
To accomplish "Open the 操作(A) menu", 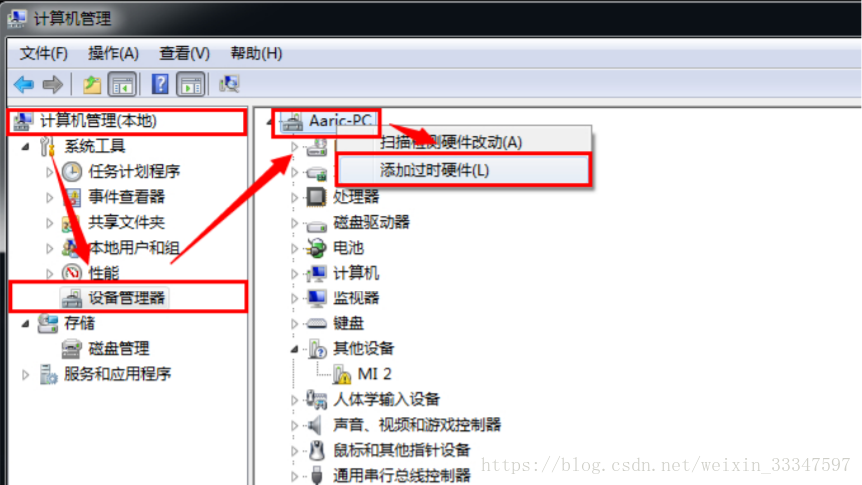I will (x=113, y=53).
